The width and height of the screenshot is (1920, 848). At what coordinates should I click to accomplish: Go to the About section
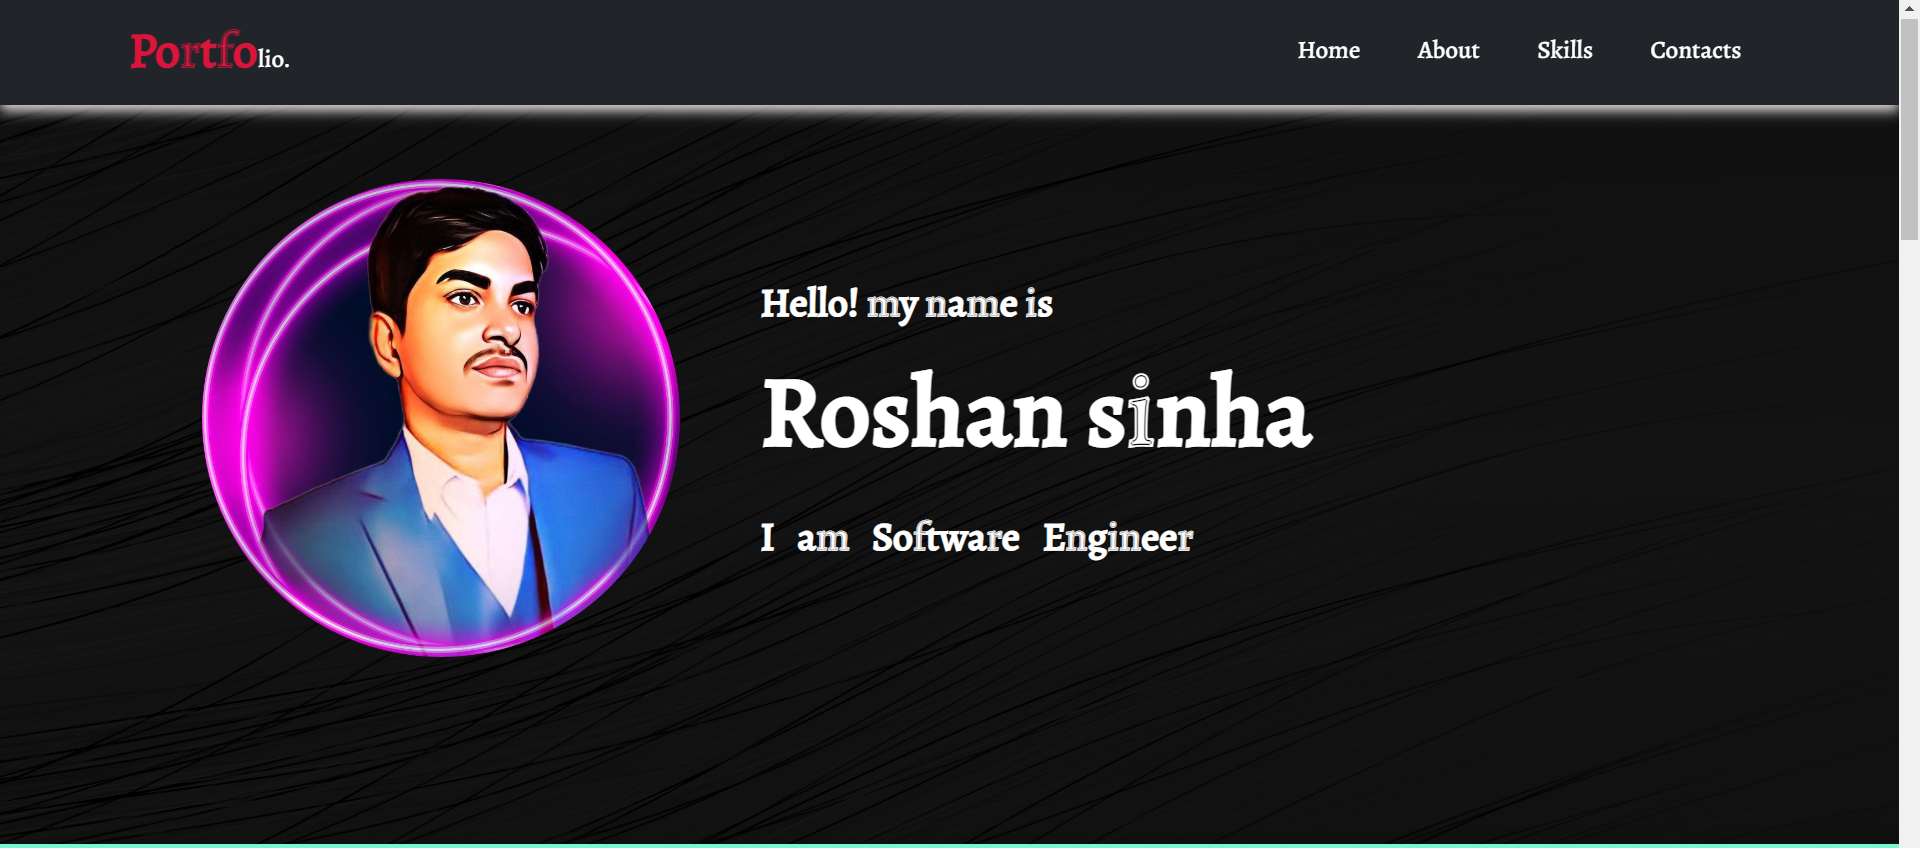click(1448, 50)
